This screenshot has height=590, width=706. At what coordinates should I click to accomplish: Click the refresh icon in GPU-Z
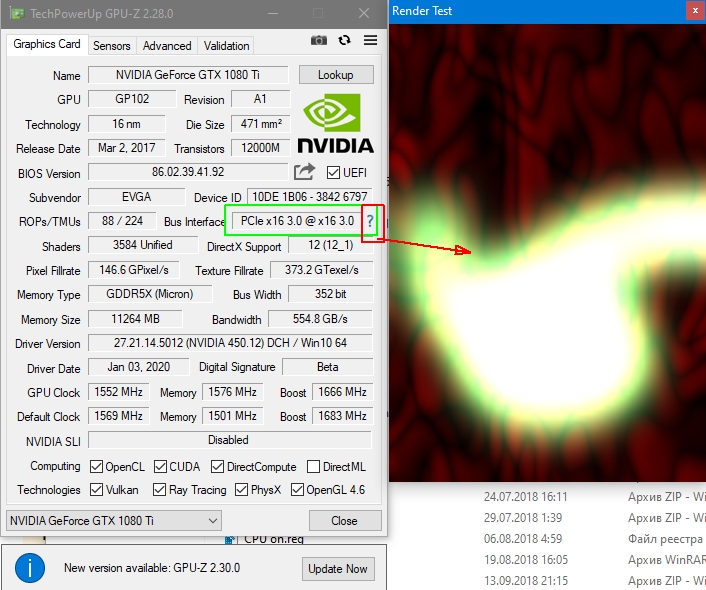tap(344, 41)
